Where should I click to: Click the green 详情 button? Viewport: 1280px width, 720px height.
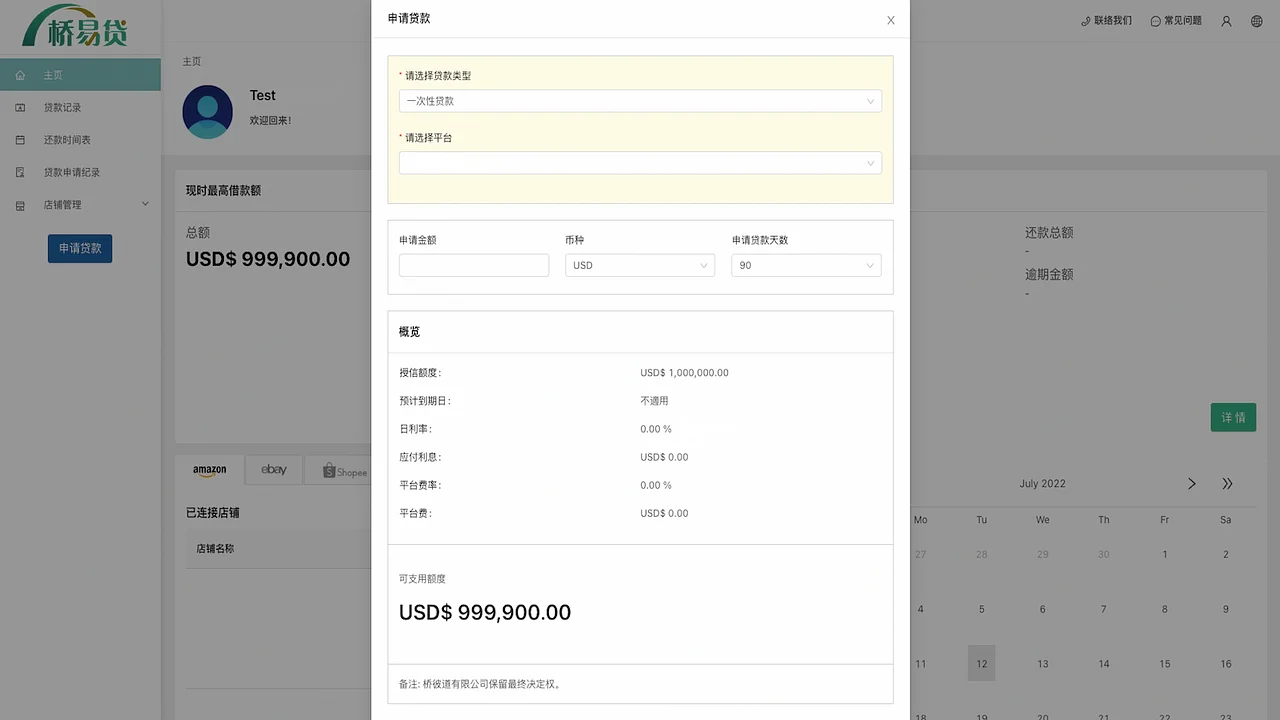(x=1233, y=417)
